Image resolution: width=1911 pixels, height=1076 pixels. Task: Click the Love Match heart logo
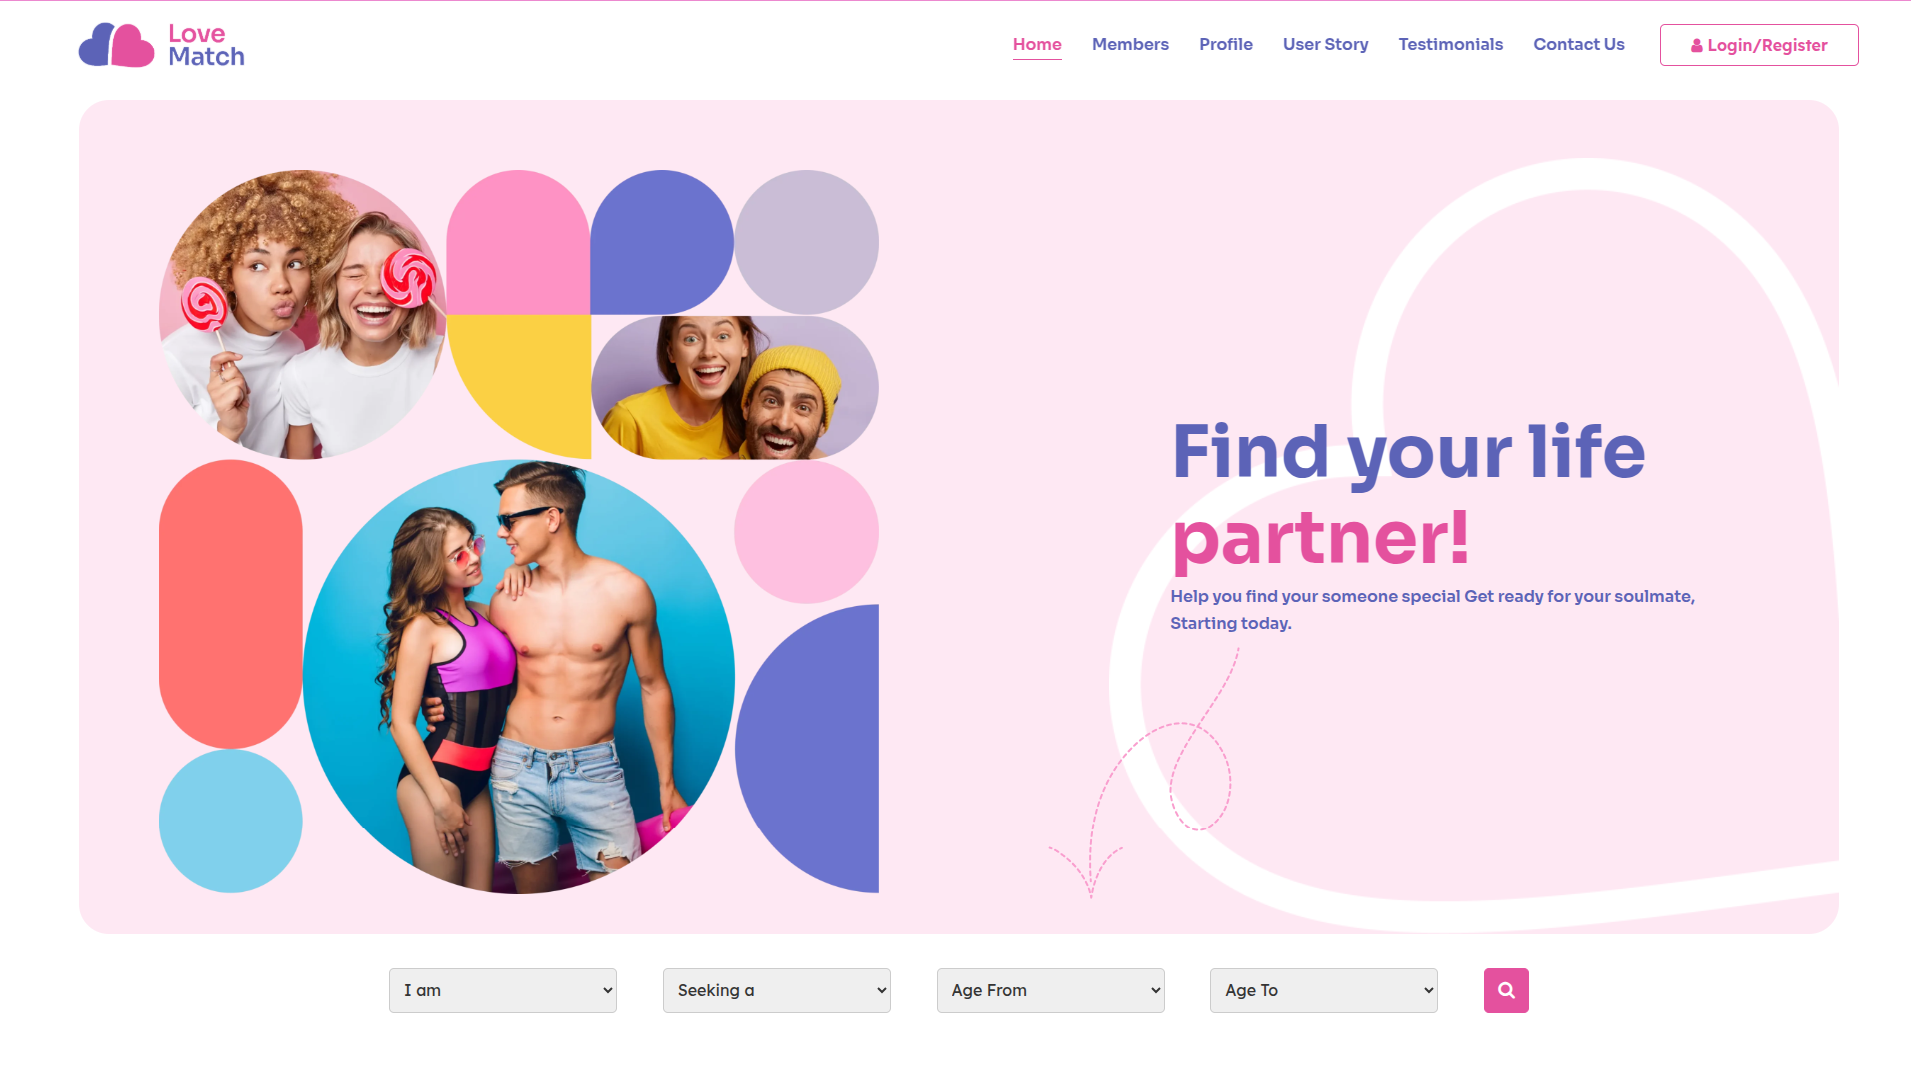pos(117,45)
